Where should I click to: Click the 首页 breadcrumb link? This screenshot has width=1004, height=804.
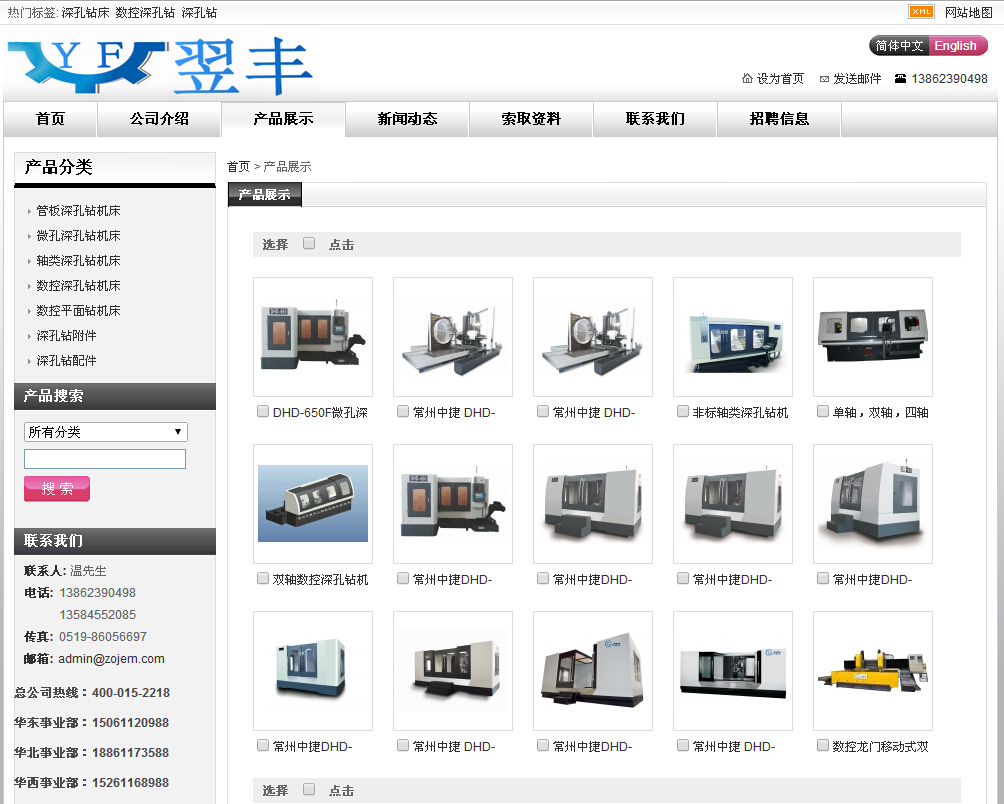point(238,166)
